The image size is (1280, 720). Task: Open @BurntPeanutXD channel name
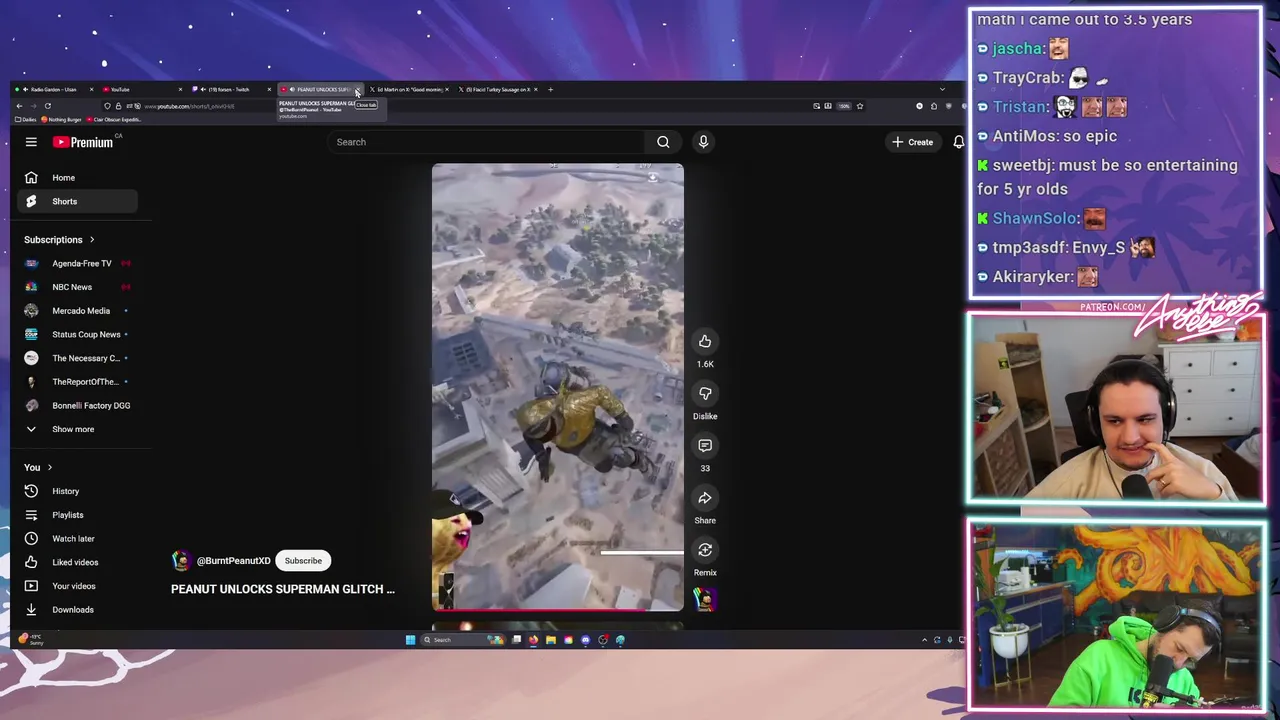point(233,561)
